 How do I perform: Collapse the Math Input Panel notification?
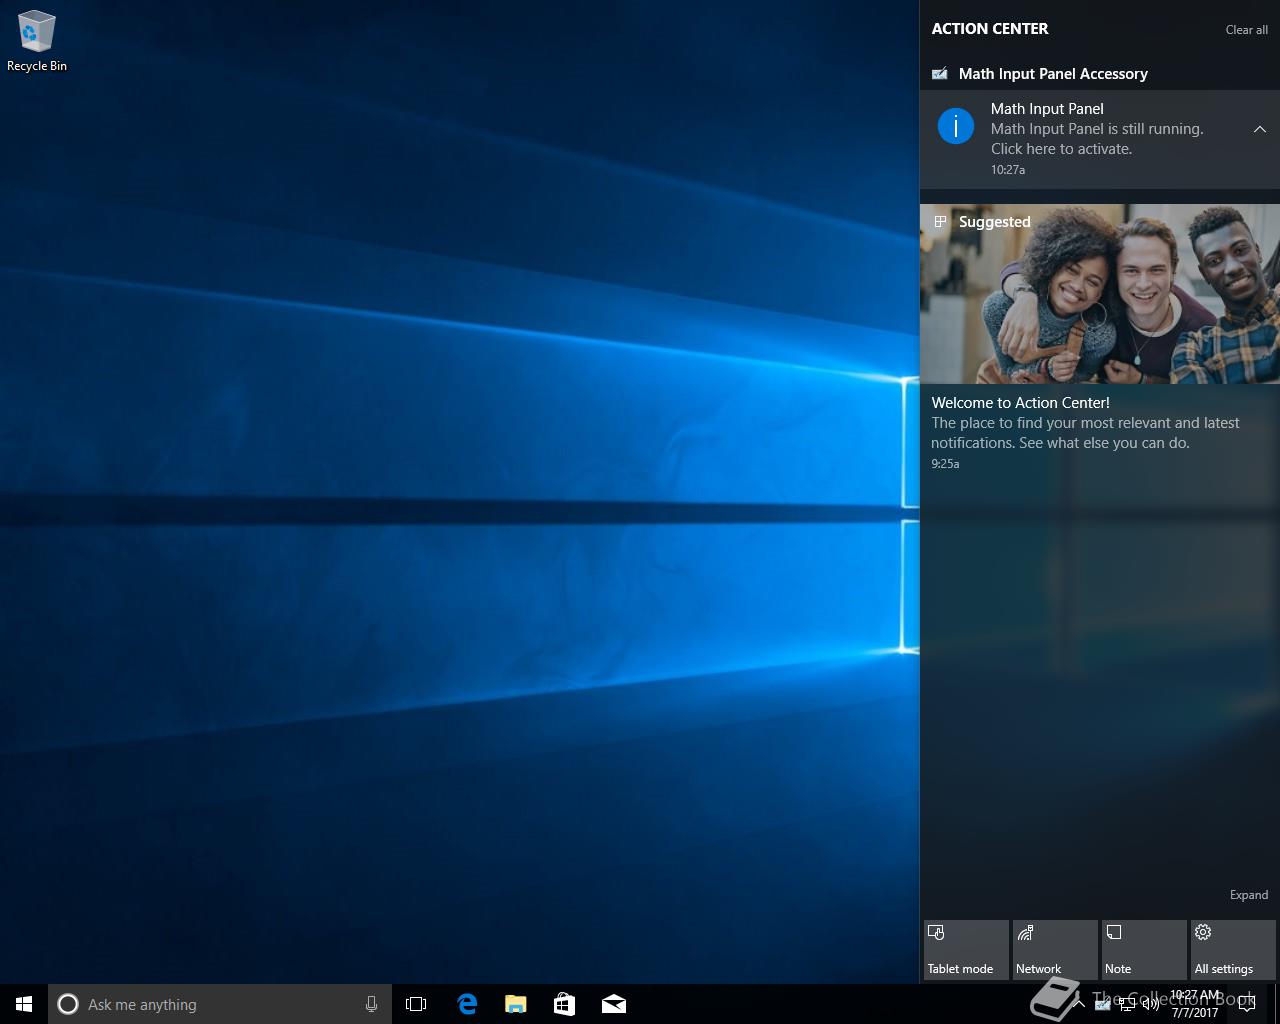pyautogui.click(x=1259, y=129)
